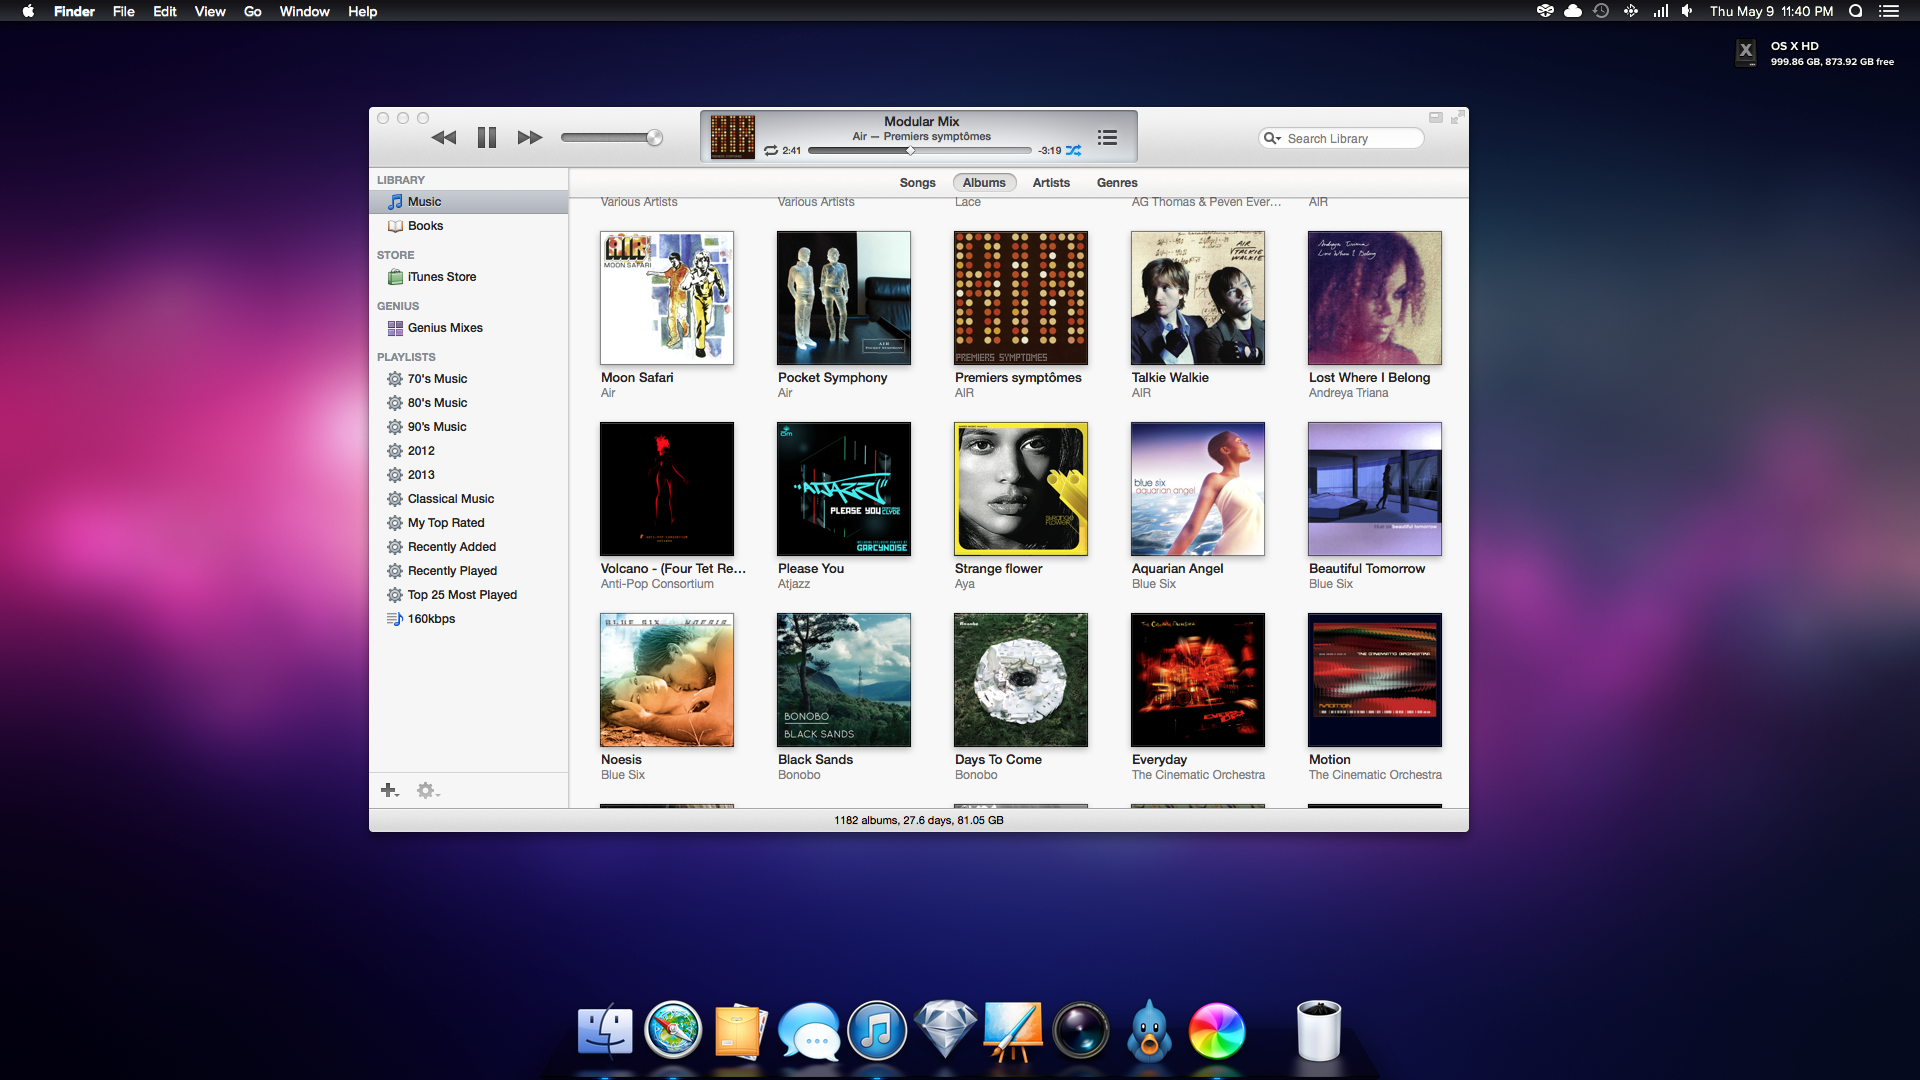Open the 90's Music playlist

(469, 427)
